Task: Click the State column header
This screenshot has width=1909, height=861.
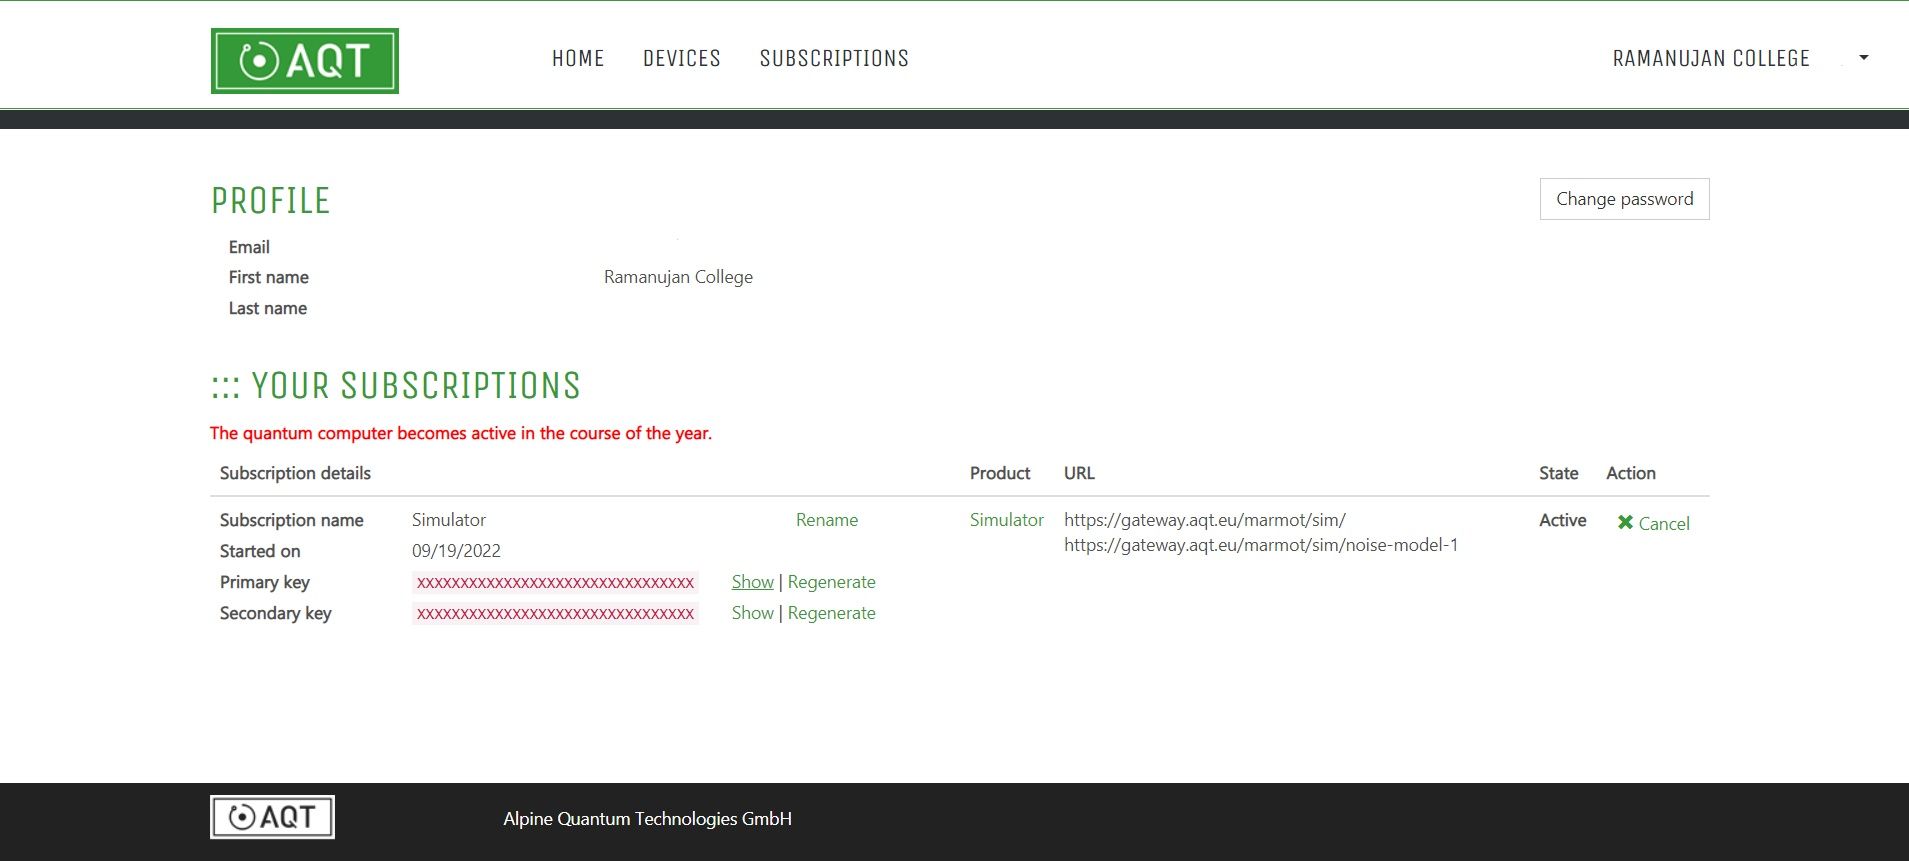Action: pos(1558,473)
